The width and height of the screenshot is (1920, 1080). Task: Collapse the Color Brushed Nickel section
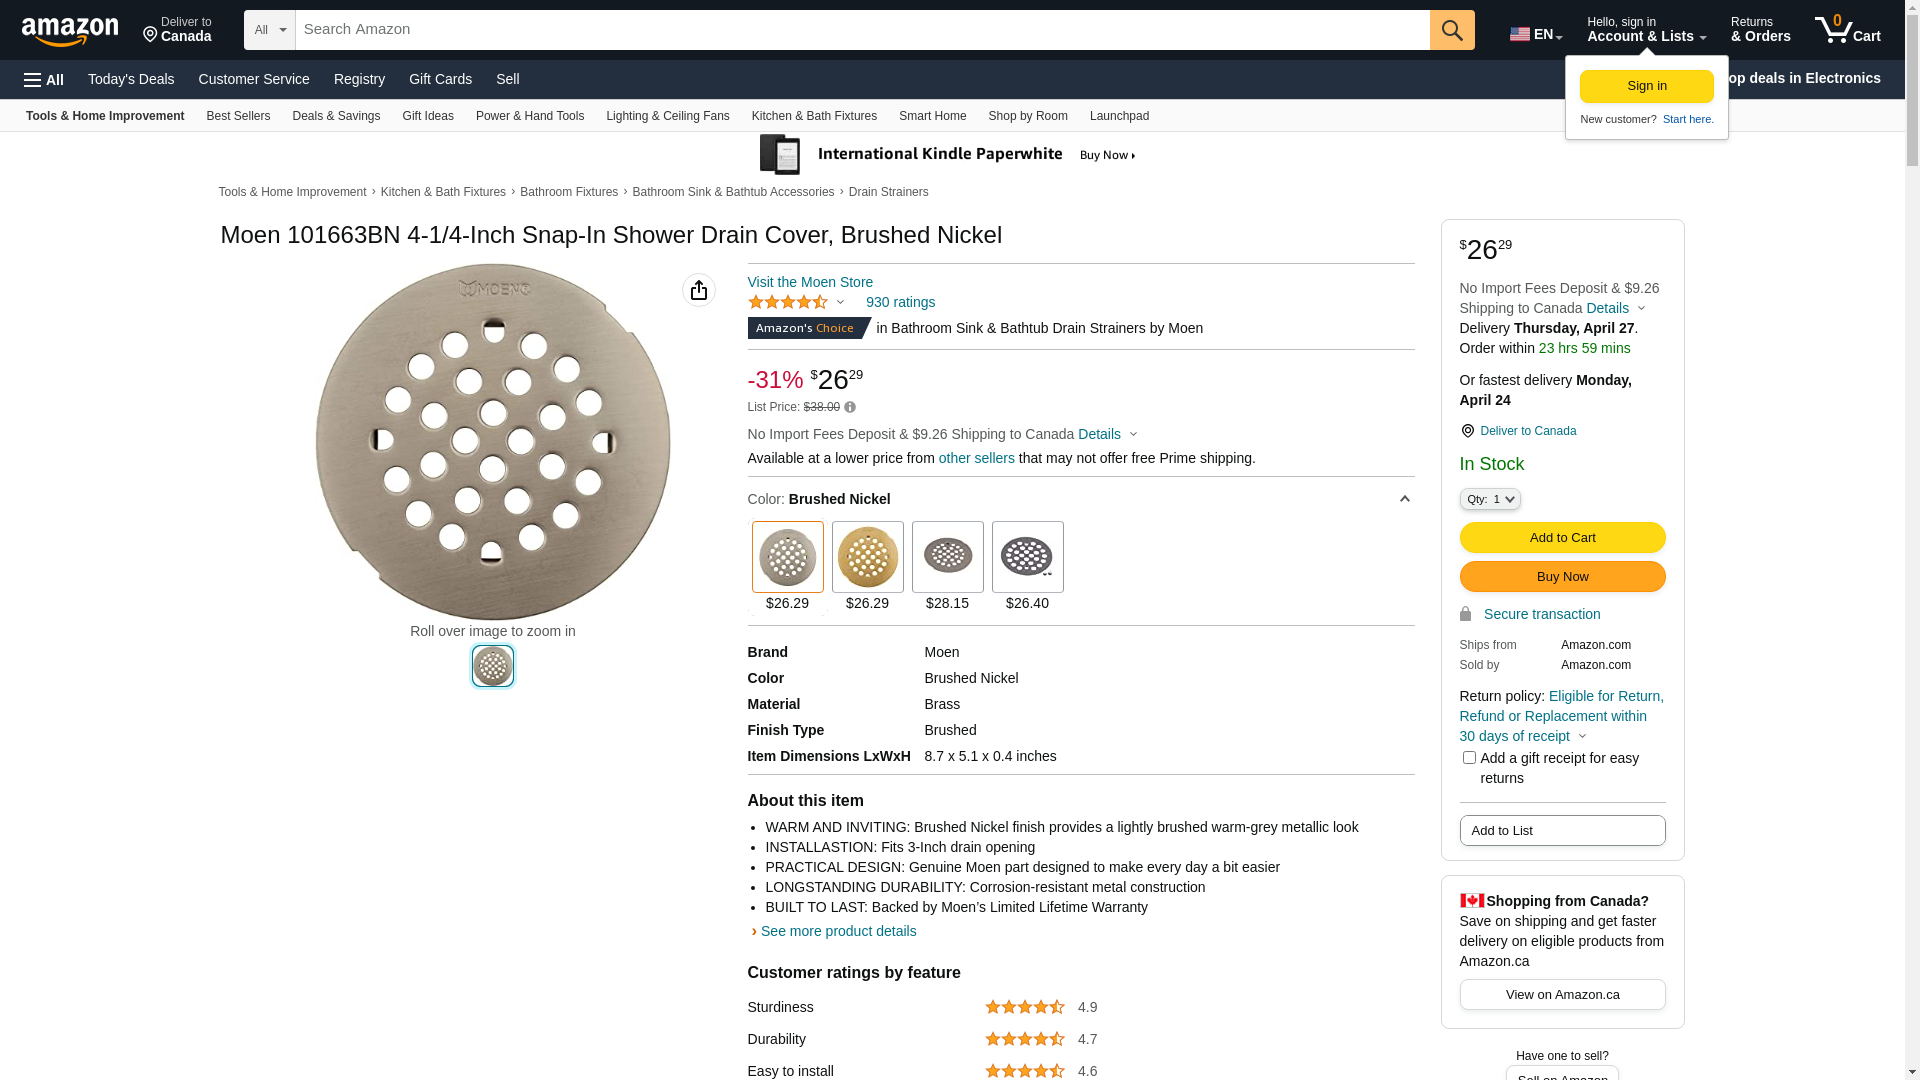1404,499
